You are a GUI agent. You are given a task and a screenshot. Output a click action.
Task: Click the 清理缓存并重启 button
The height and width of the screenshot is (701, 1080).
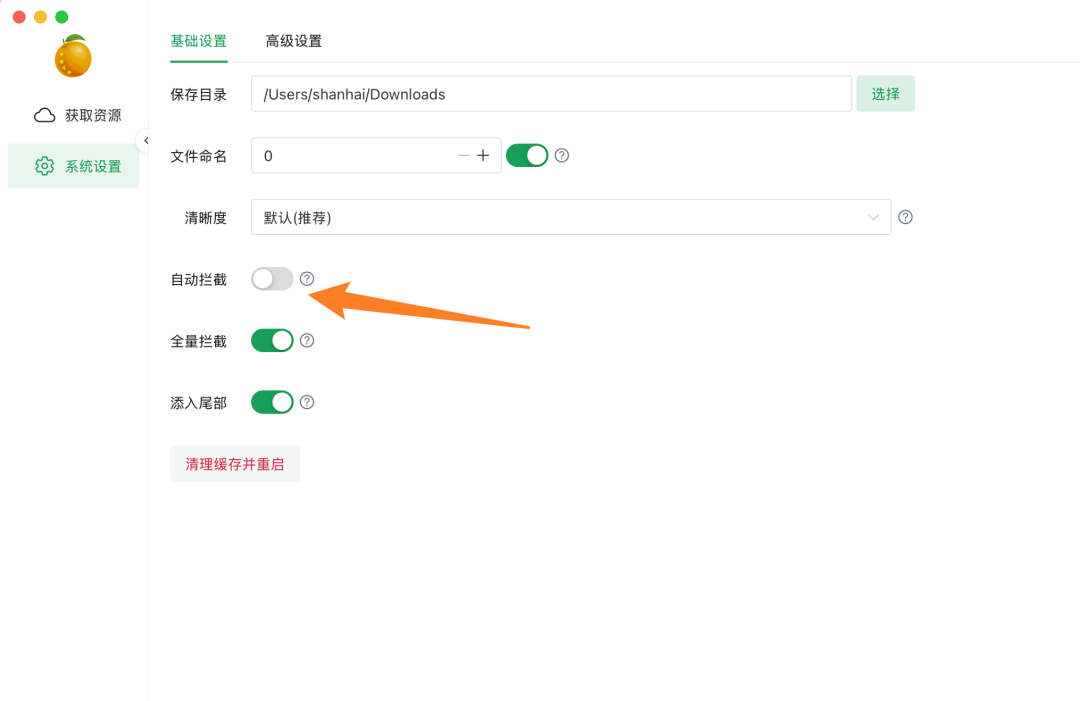(x=235, y=464)
